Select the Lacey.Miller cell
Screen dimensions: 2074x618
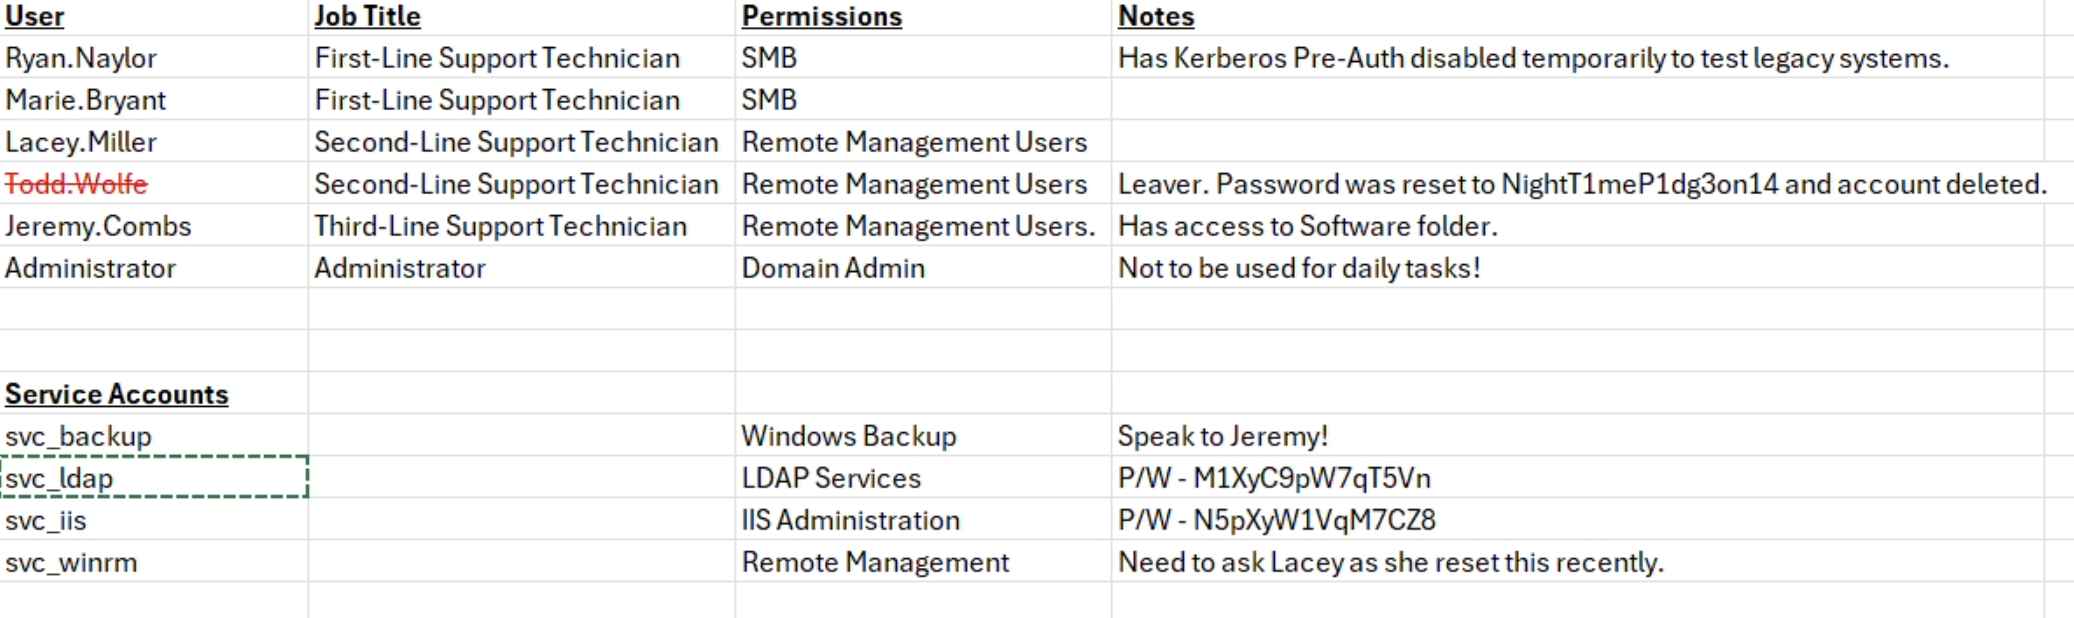[81, 143]
